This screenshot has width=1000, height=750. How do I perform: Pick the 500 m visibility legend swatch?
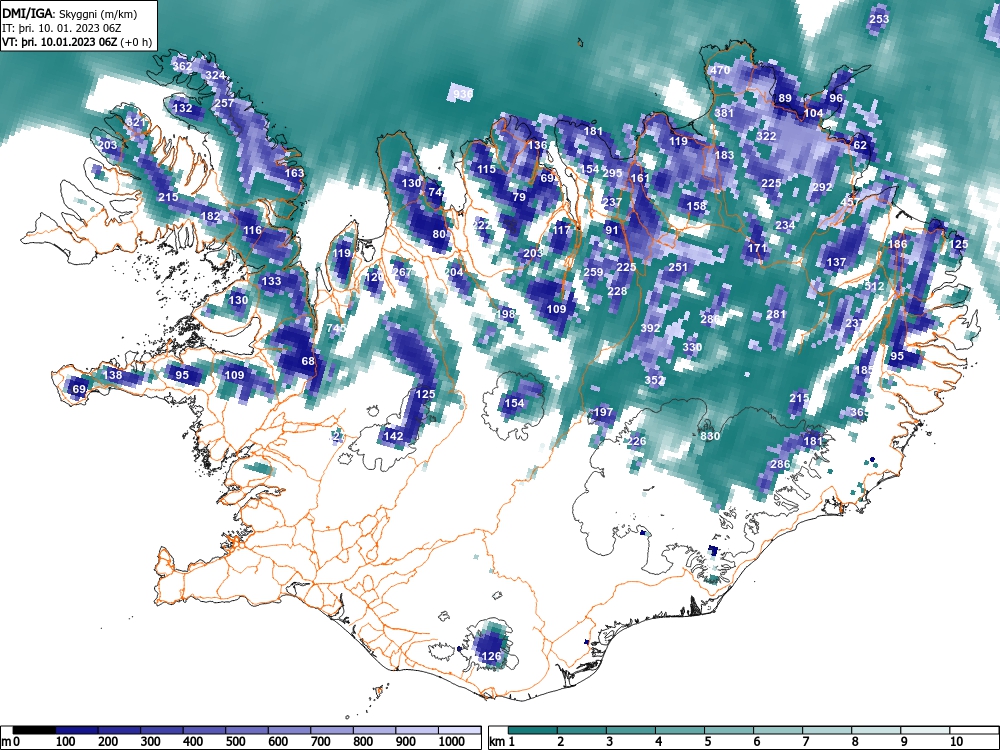tap(247, 730)
